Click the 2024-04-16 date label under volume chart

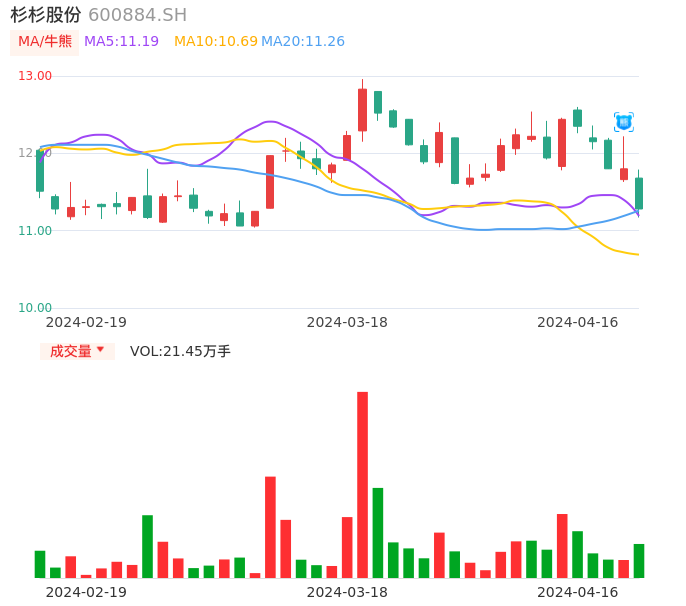577,592
